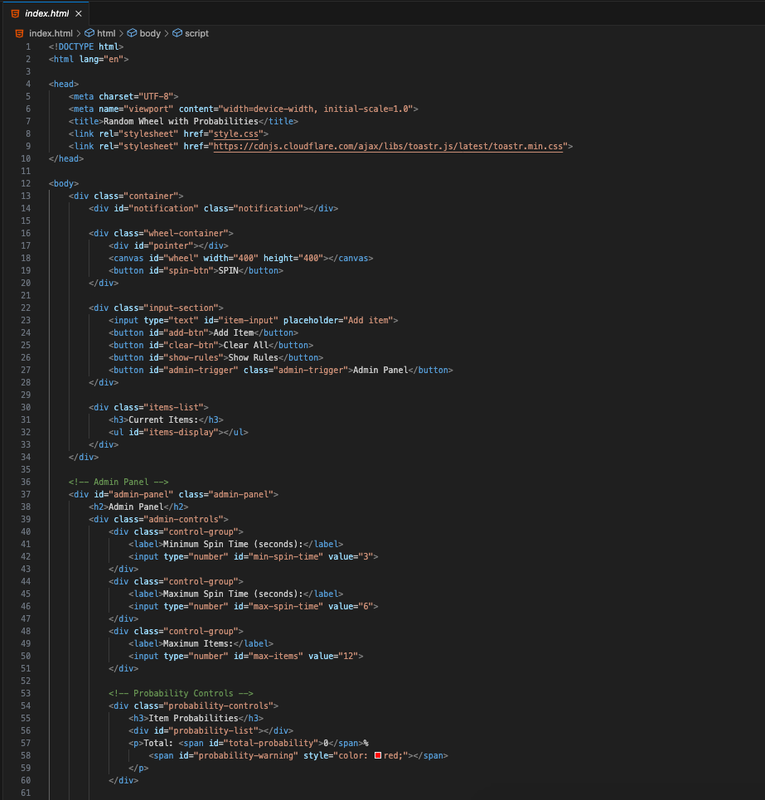Click "Maximum Items:" label text
765x800 pixels.
[x=198, y=644]
